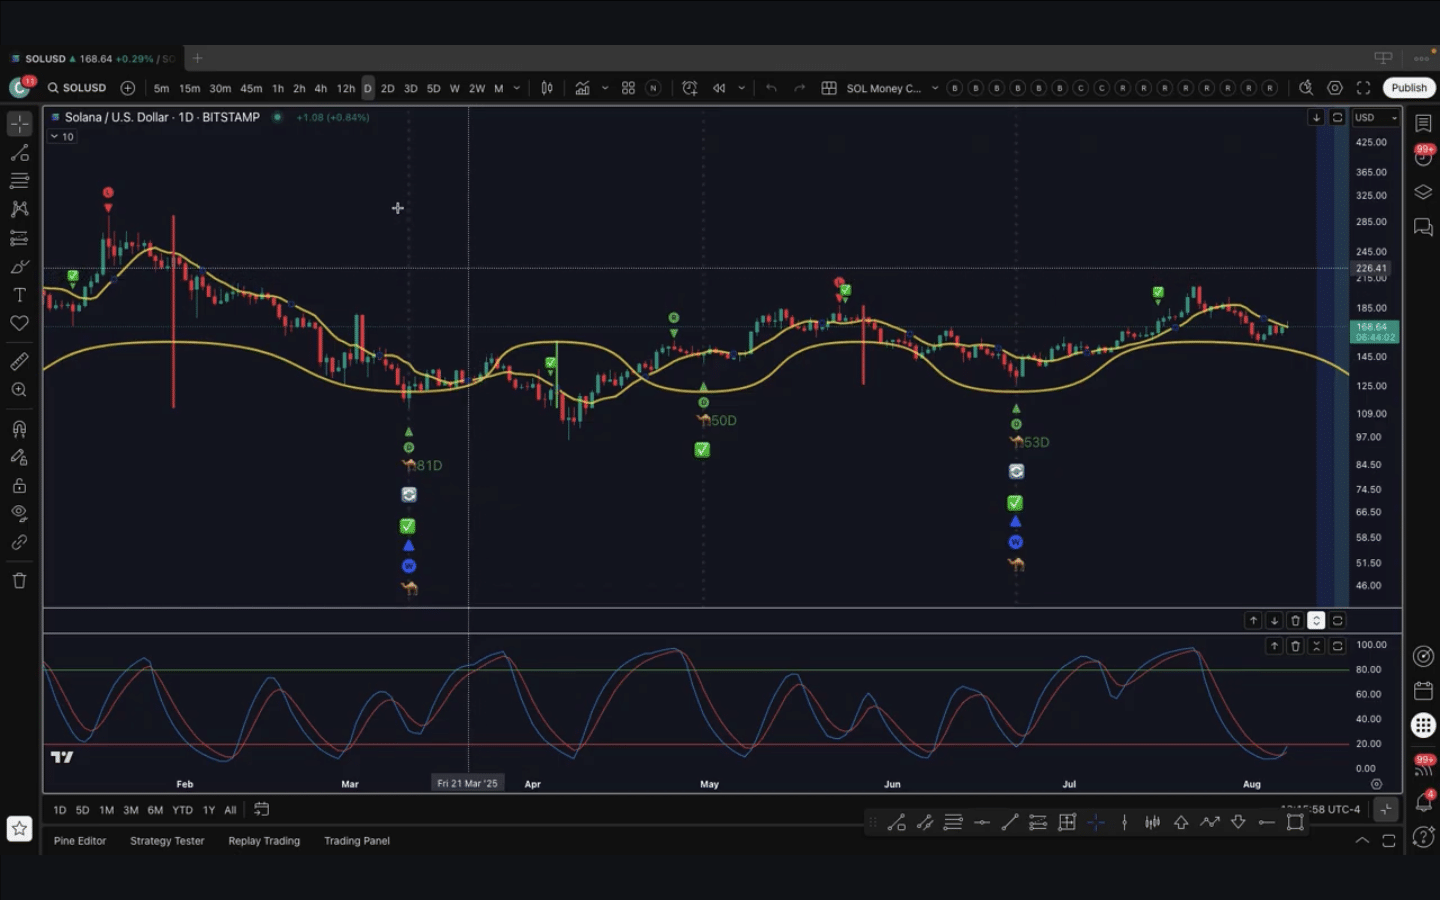This screenshot has height=900, width=1440.
Task: Open the watchlist panel icon
Action: tap(1423, 123)
